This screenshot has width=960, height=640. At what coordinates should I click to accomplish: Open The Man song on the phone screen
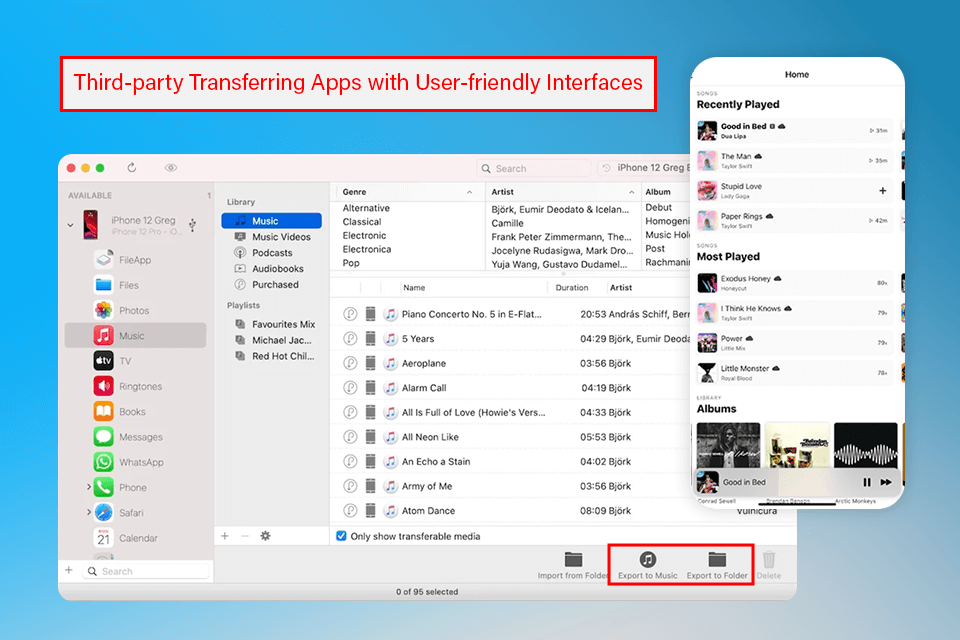[x=795, y=160]
